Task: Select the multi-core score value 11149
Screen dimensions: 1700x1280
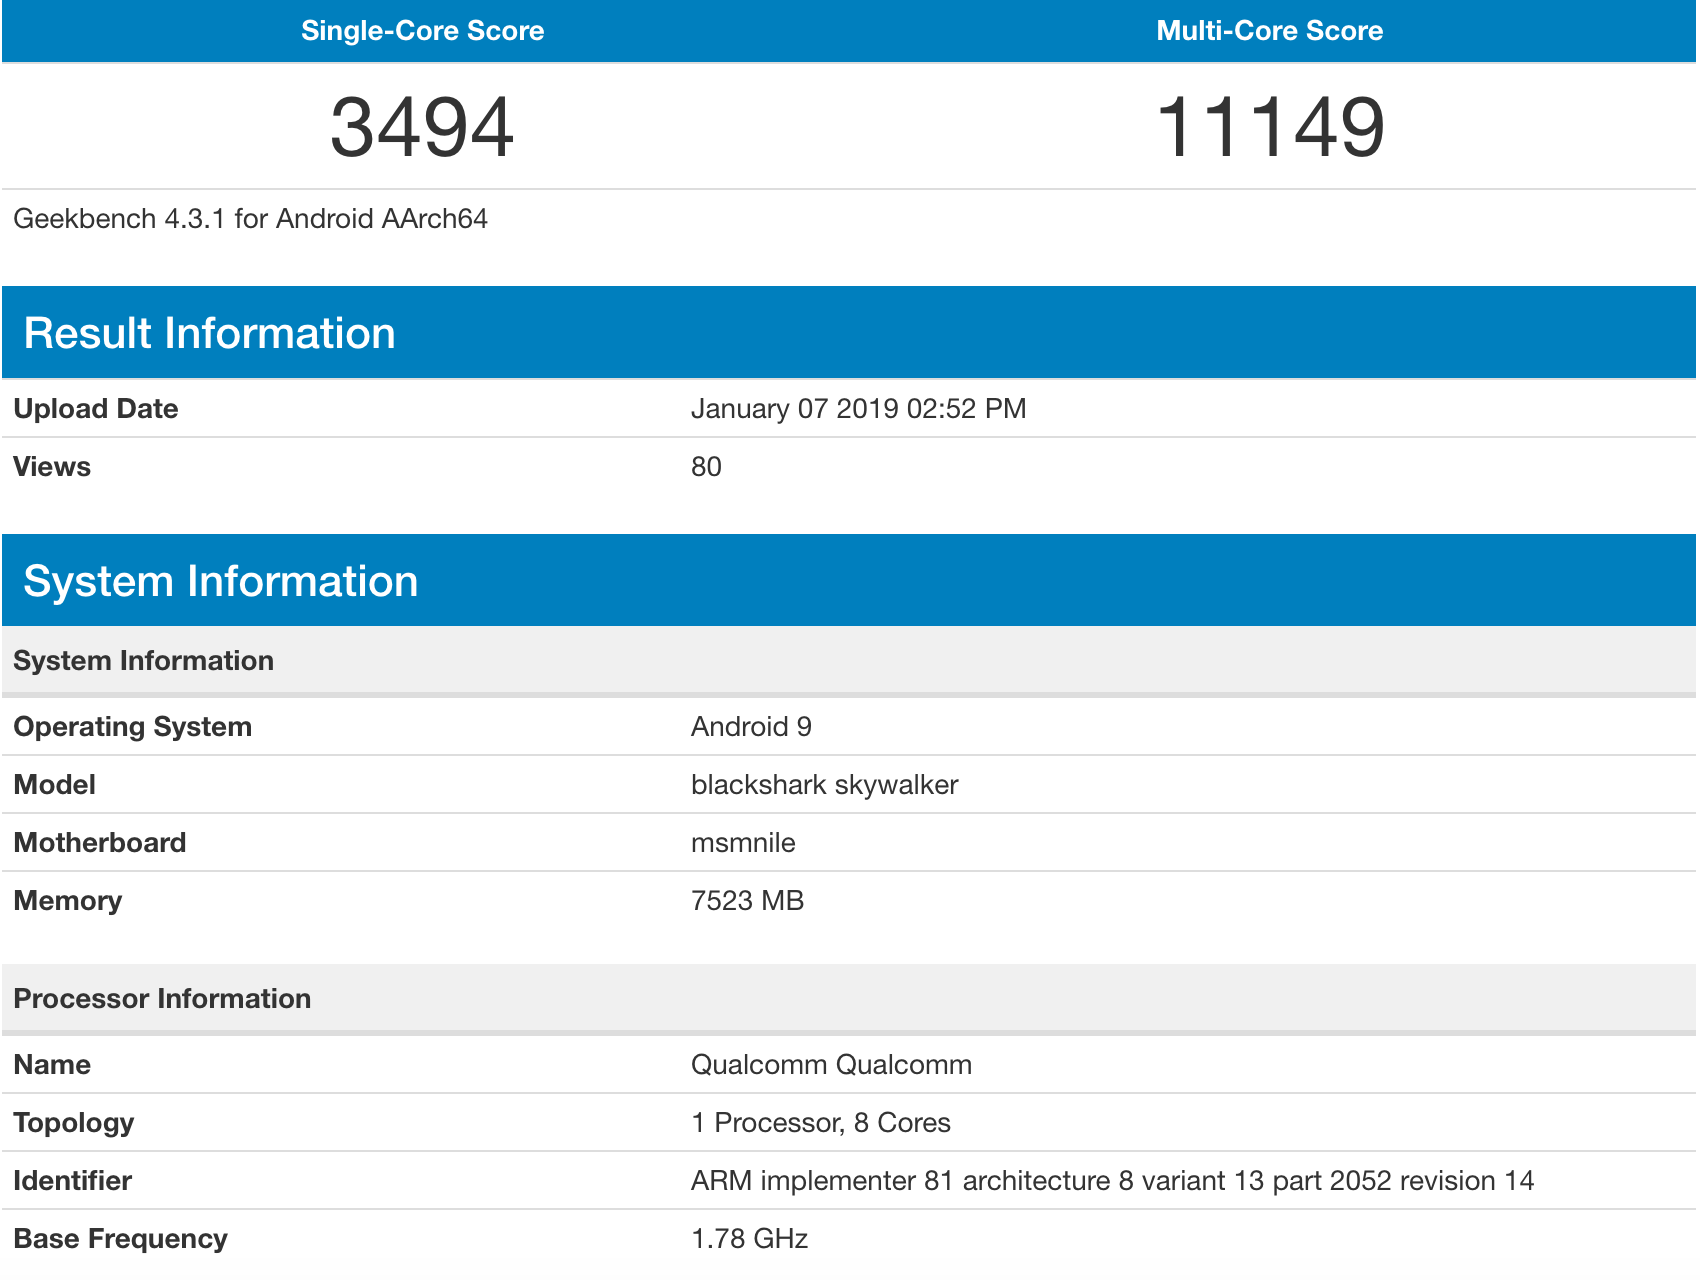Action: click(x=1269, y=127)
